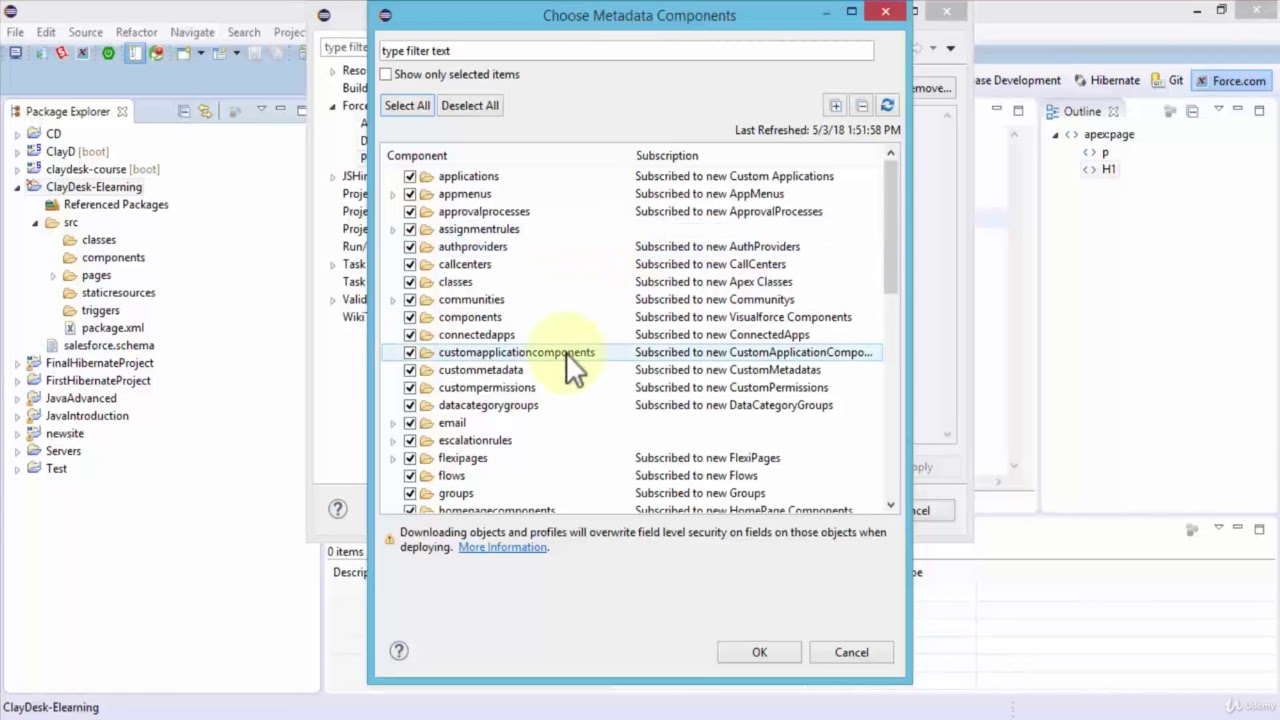
Task: Click the console monitor icon in Eclipse toolbar
Action: [x=16, y=53]
